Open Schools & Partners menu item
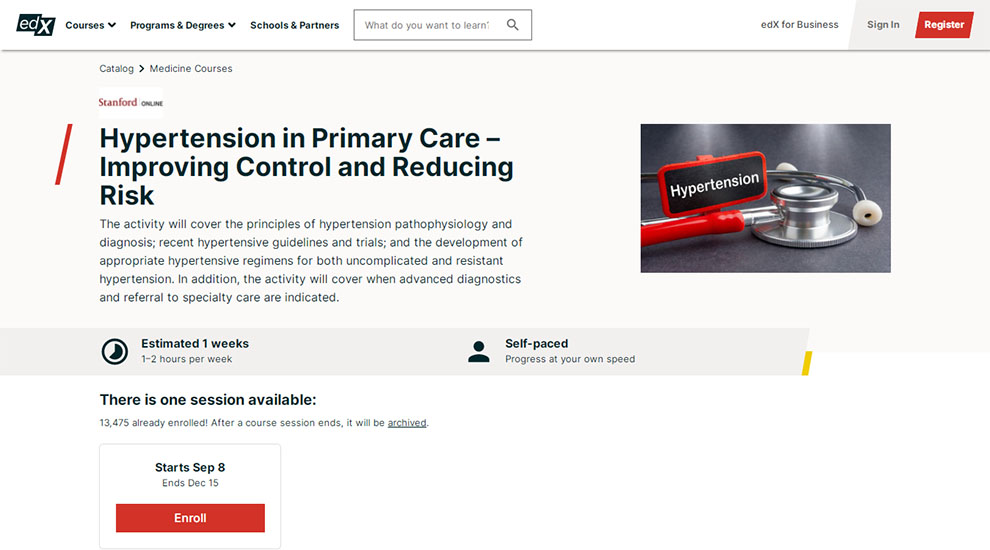 (294, 25)
